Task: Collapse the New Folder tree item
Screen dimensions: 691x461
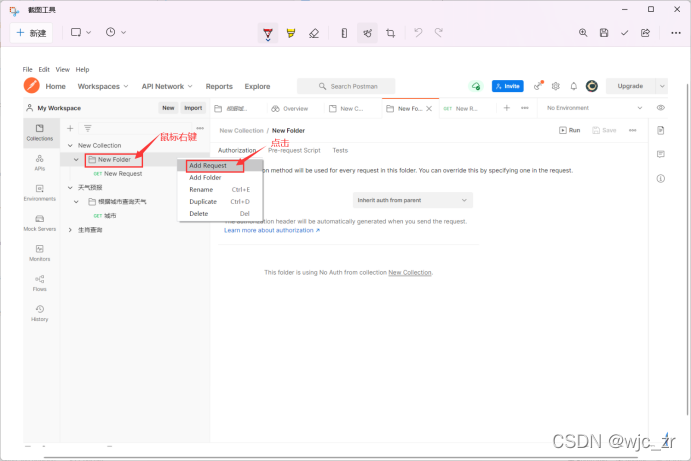Action: click(76, 160)
